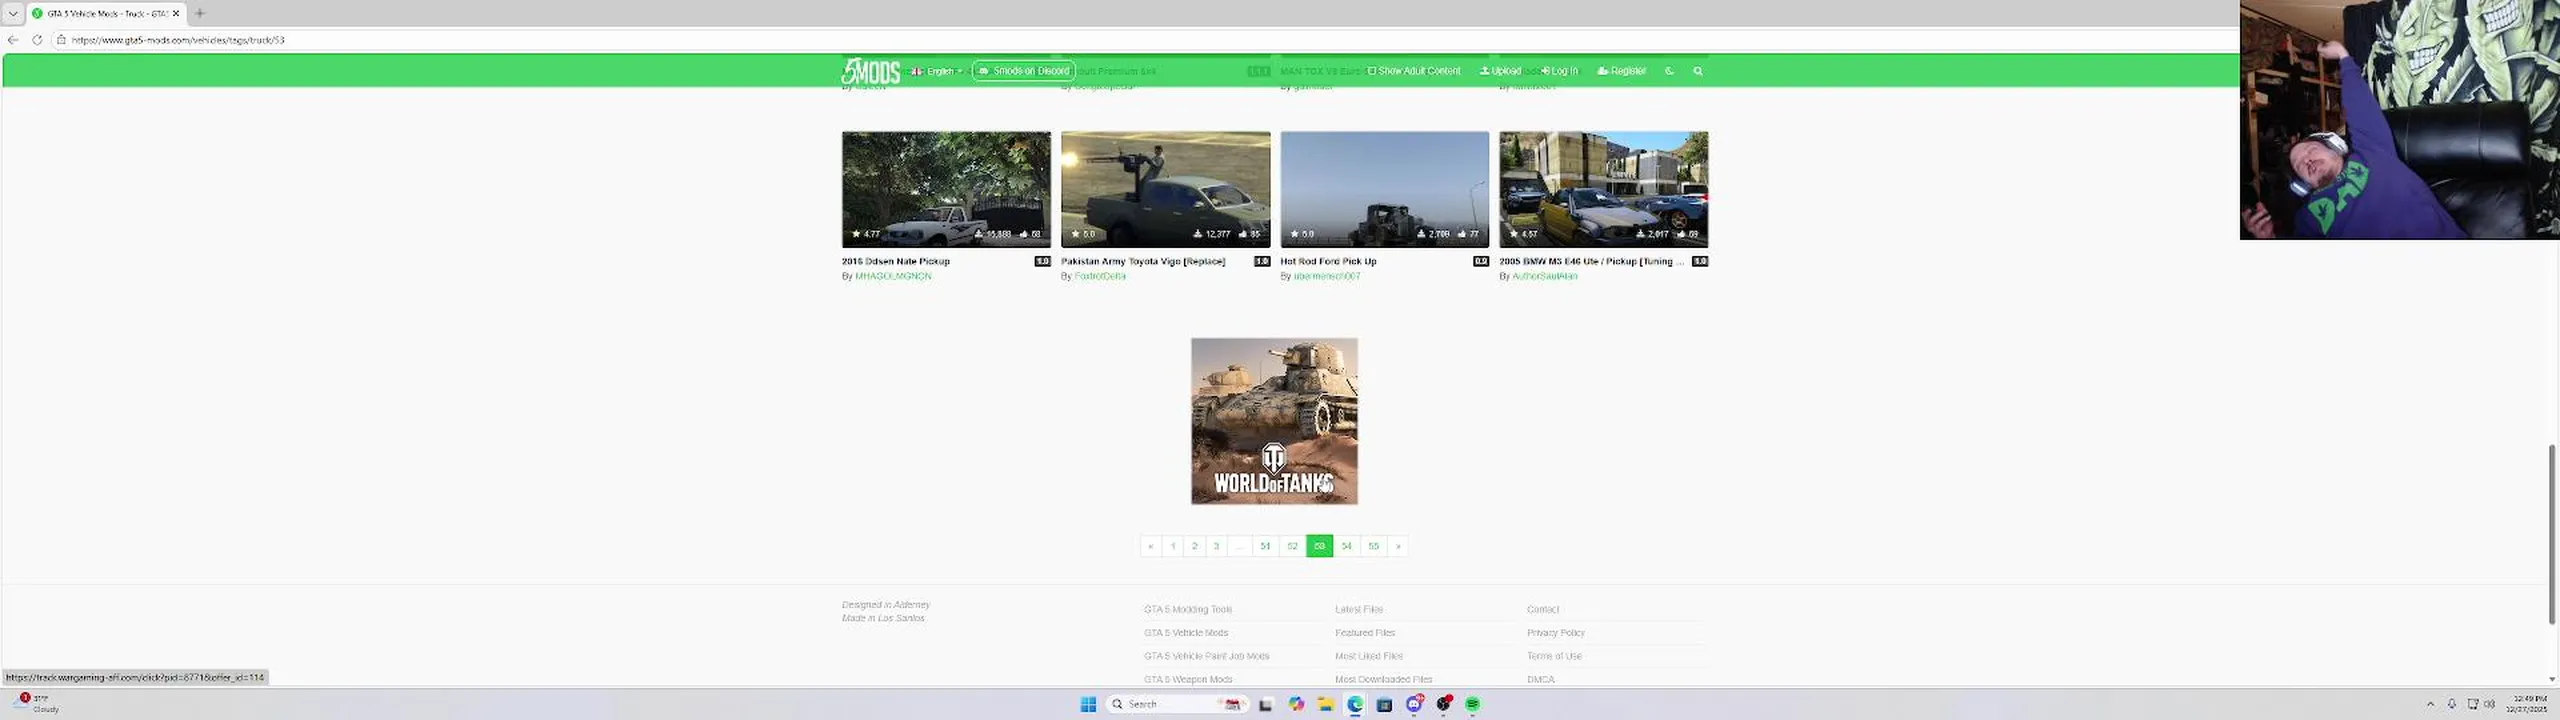
Task: Open the 5MODS logo home link
Action: tap(870, 71)
